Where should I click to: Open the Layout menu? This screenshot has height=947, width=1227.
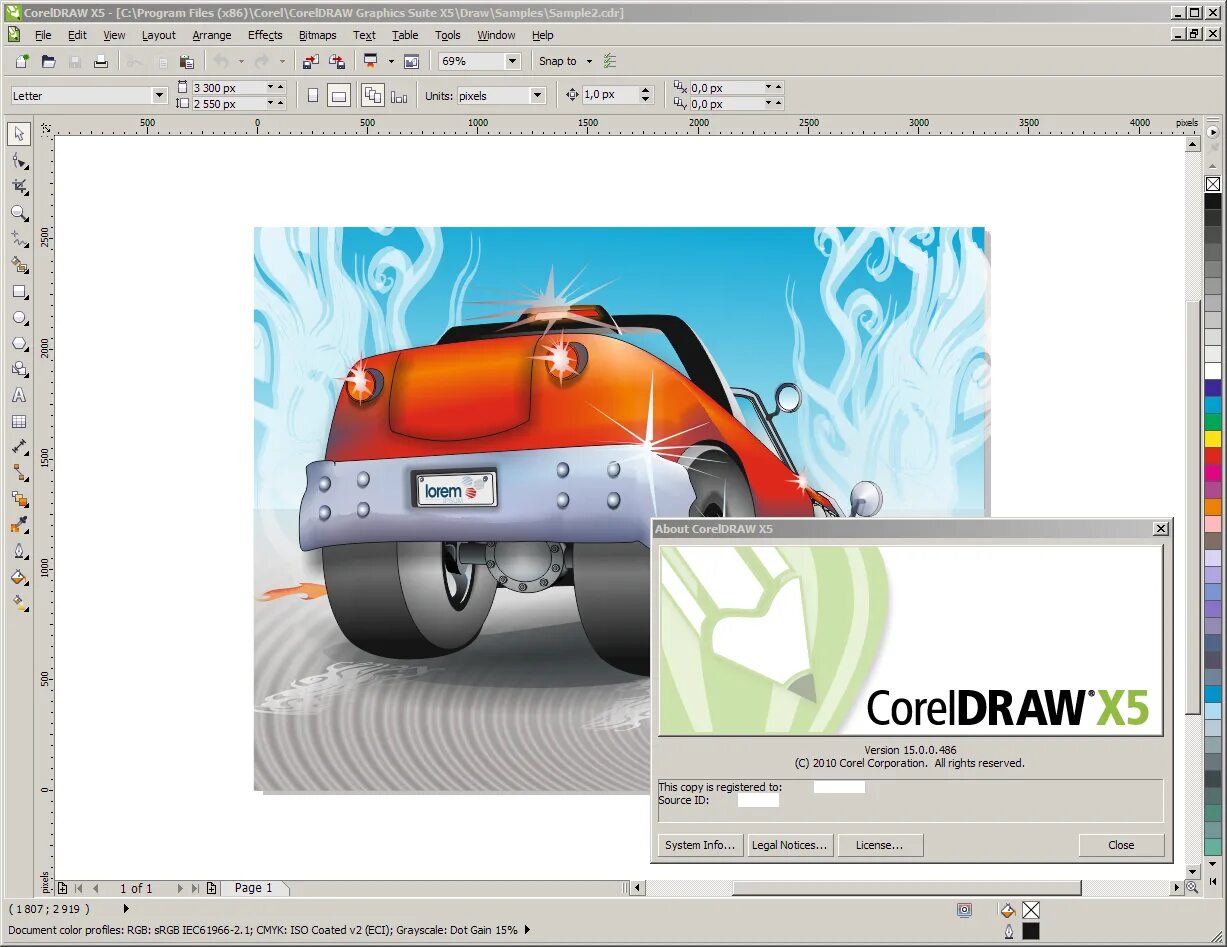tap(158, 35)
